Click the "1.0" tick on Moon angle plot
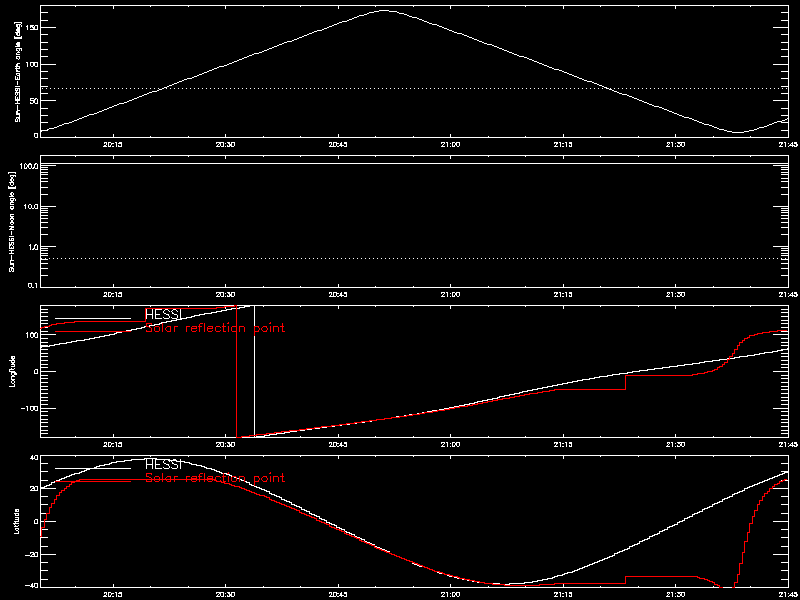The width and height of the screenshot is (800, 600). click(33, 247)
